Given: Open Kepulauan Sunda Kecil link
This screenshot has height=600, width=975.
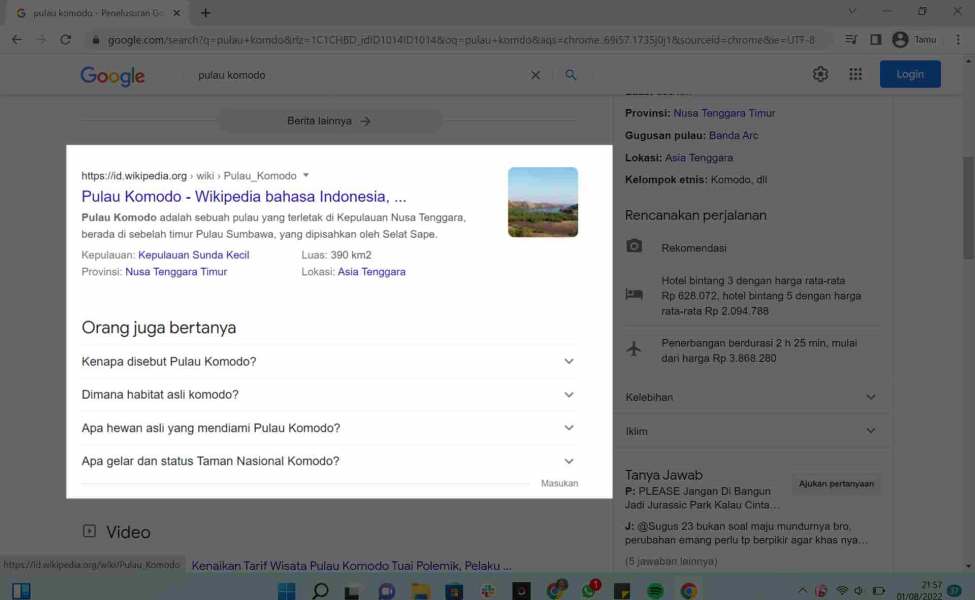Looking at the screenshot, I should pos(193,255).
